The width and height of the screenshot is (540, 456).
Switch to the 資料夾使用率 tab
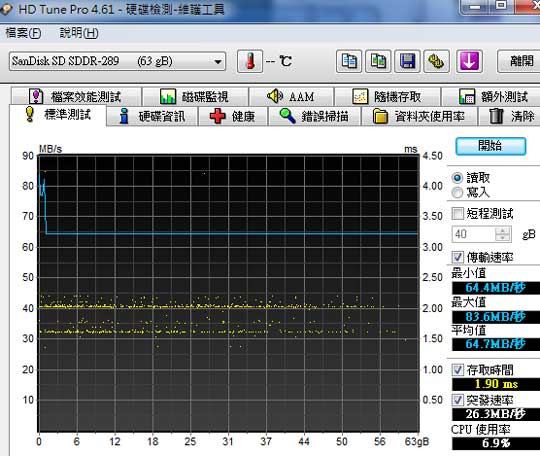click(419, 116)
